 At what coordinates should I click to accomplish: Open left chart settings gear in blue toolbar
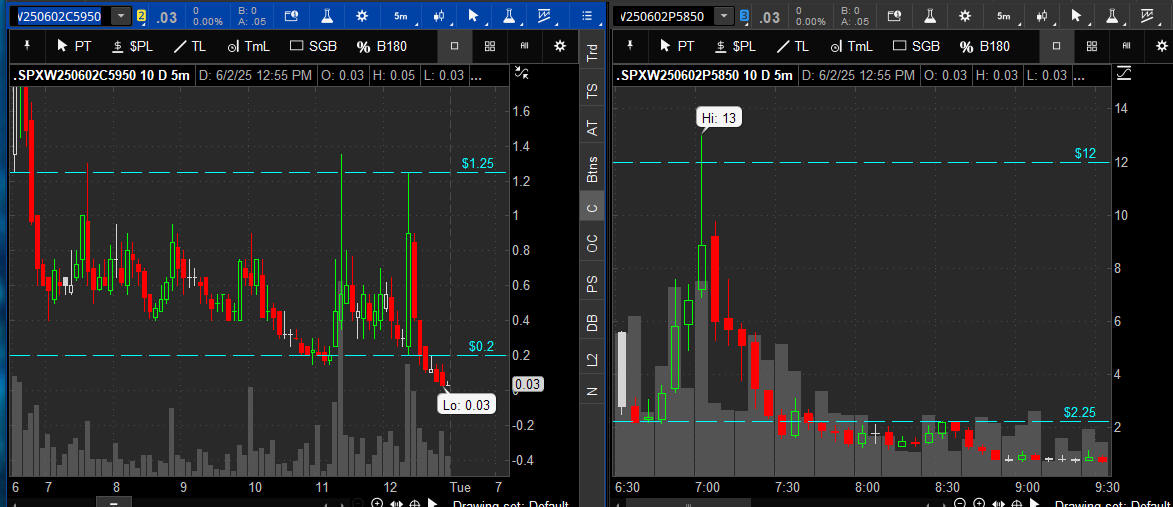point(362,16)
